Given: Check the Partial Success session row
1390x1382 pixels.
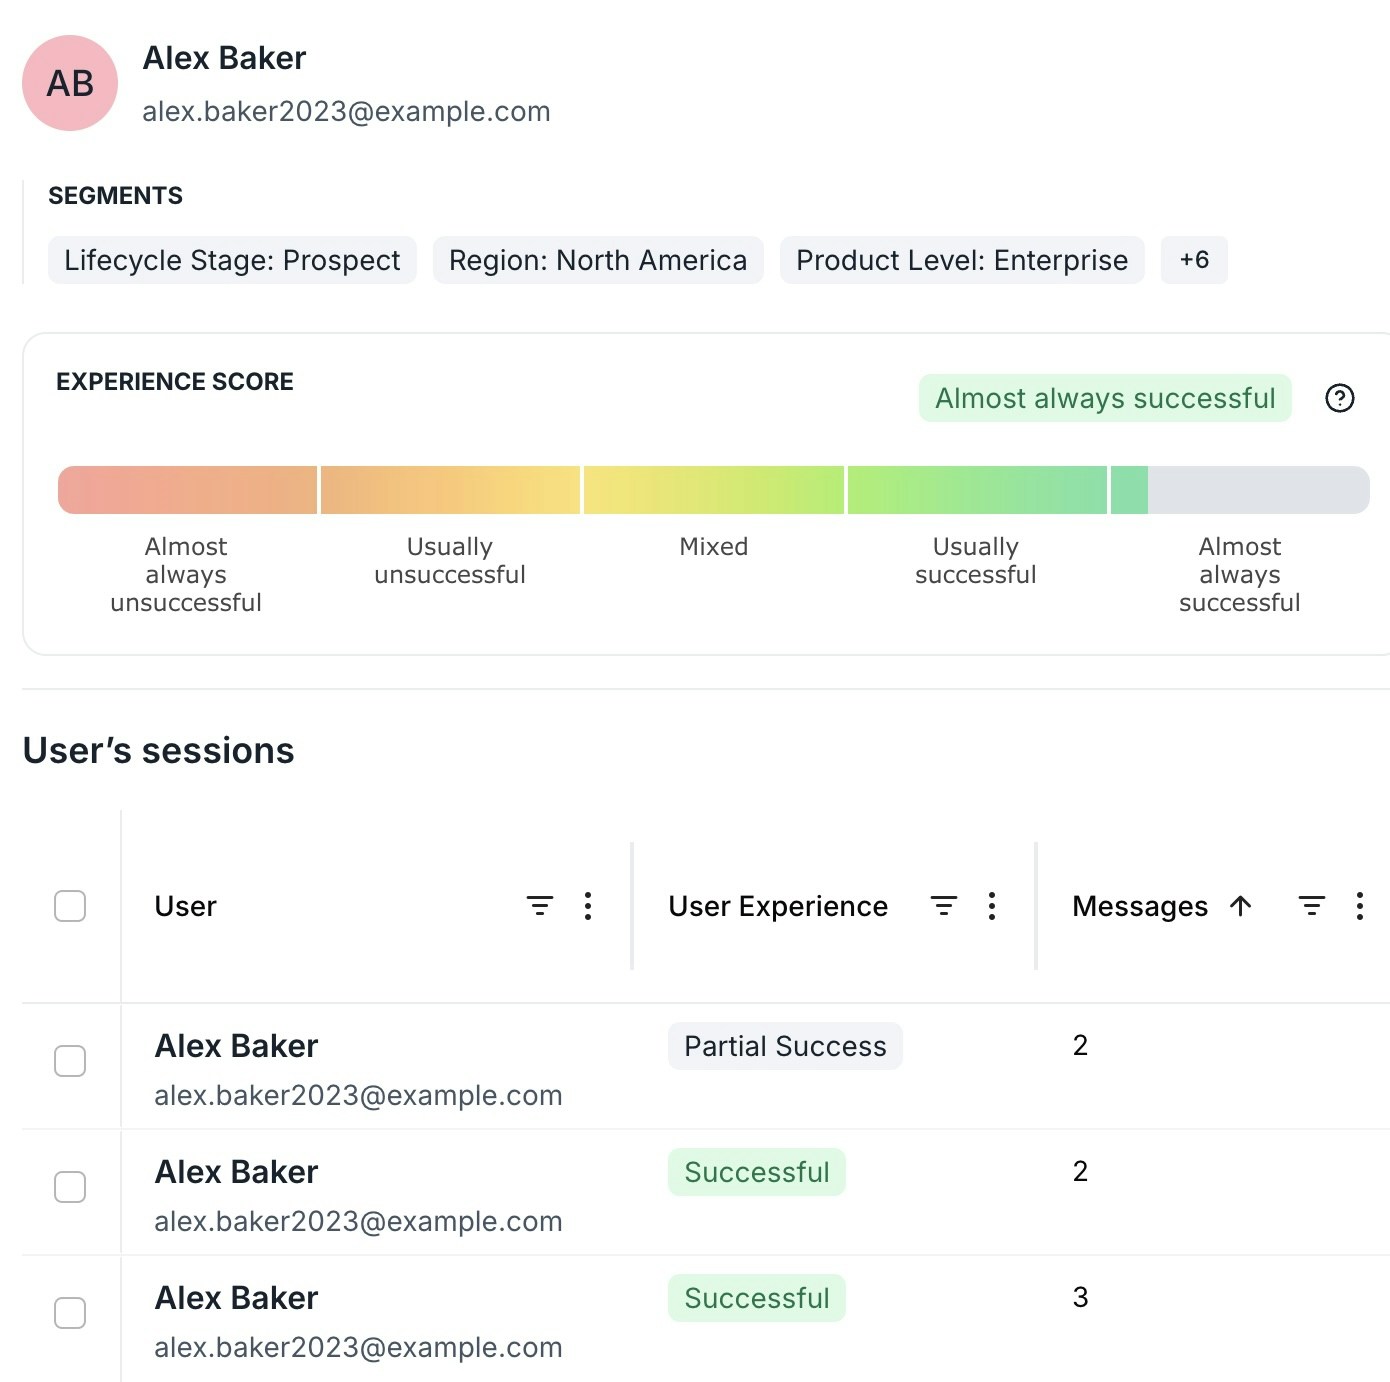Looking at the screenshot, I should pyautogui.click(x=70, y=1062).
